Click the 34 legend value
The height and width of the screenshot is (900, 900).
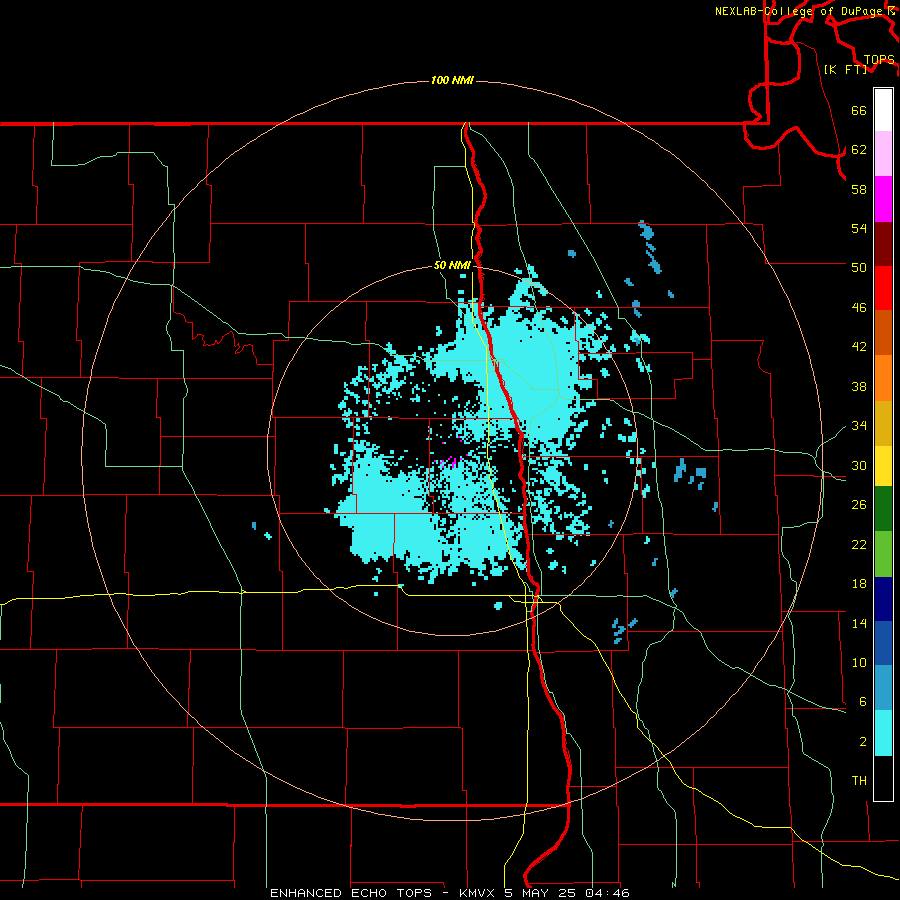coord(859,426)
